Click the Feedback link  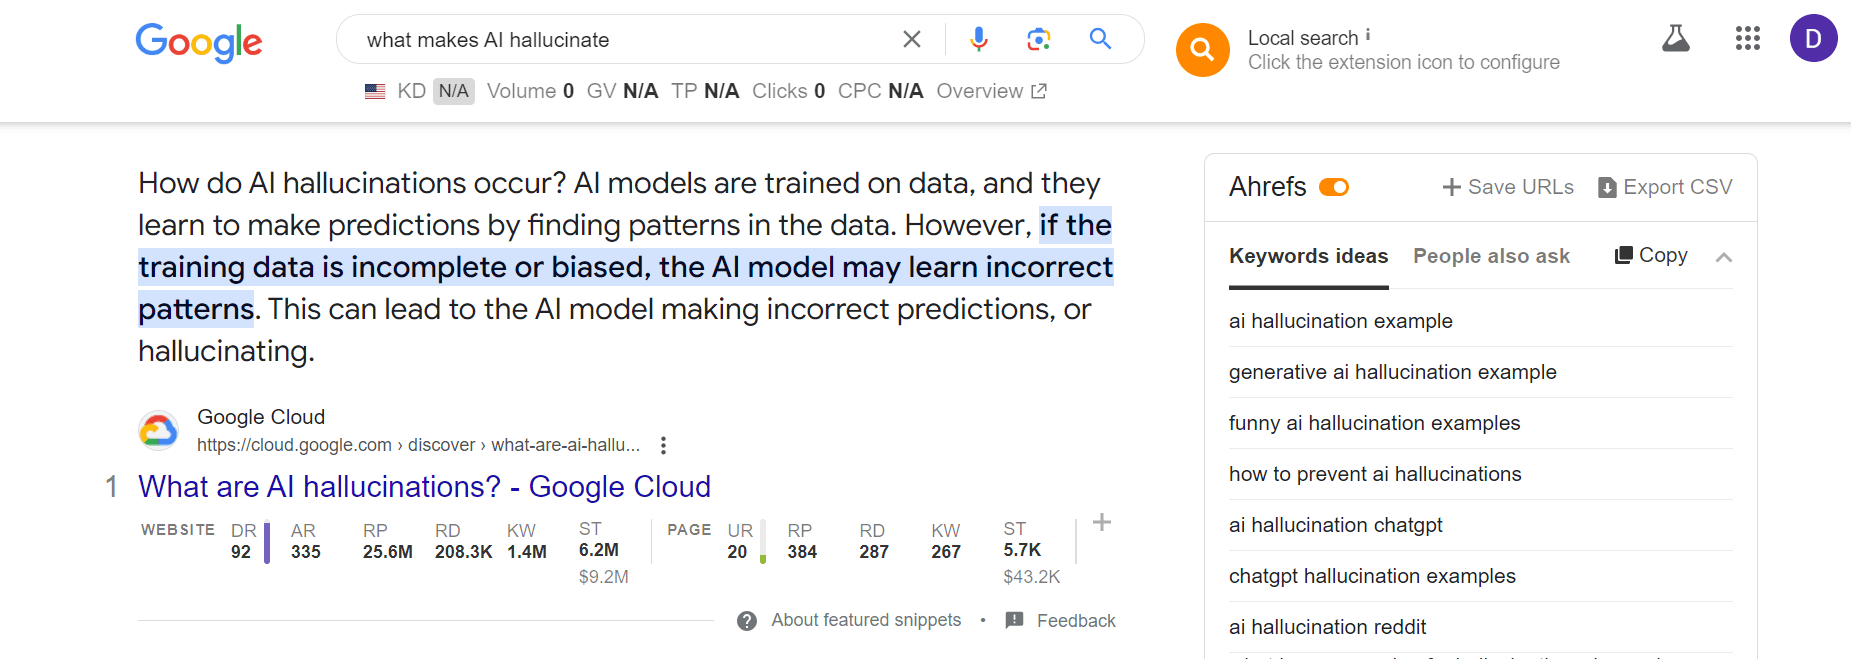point(1076,621)
